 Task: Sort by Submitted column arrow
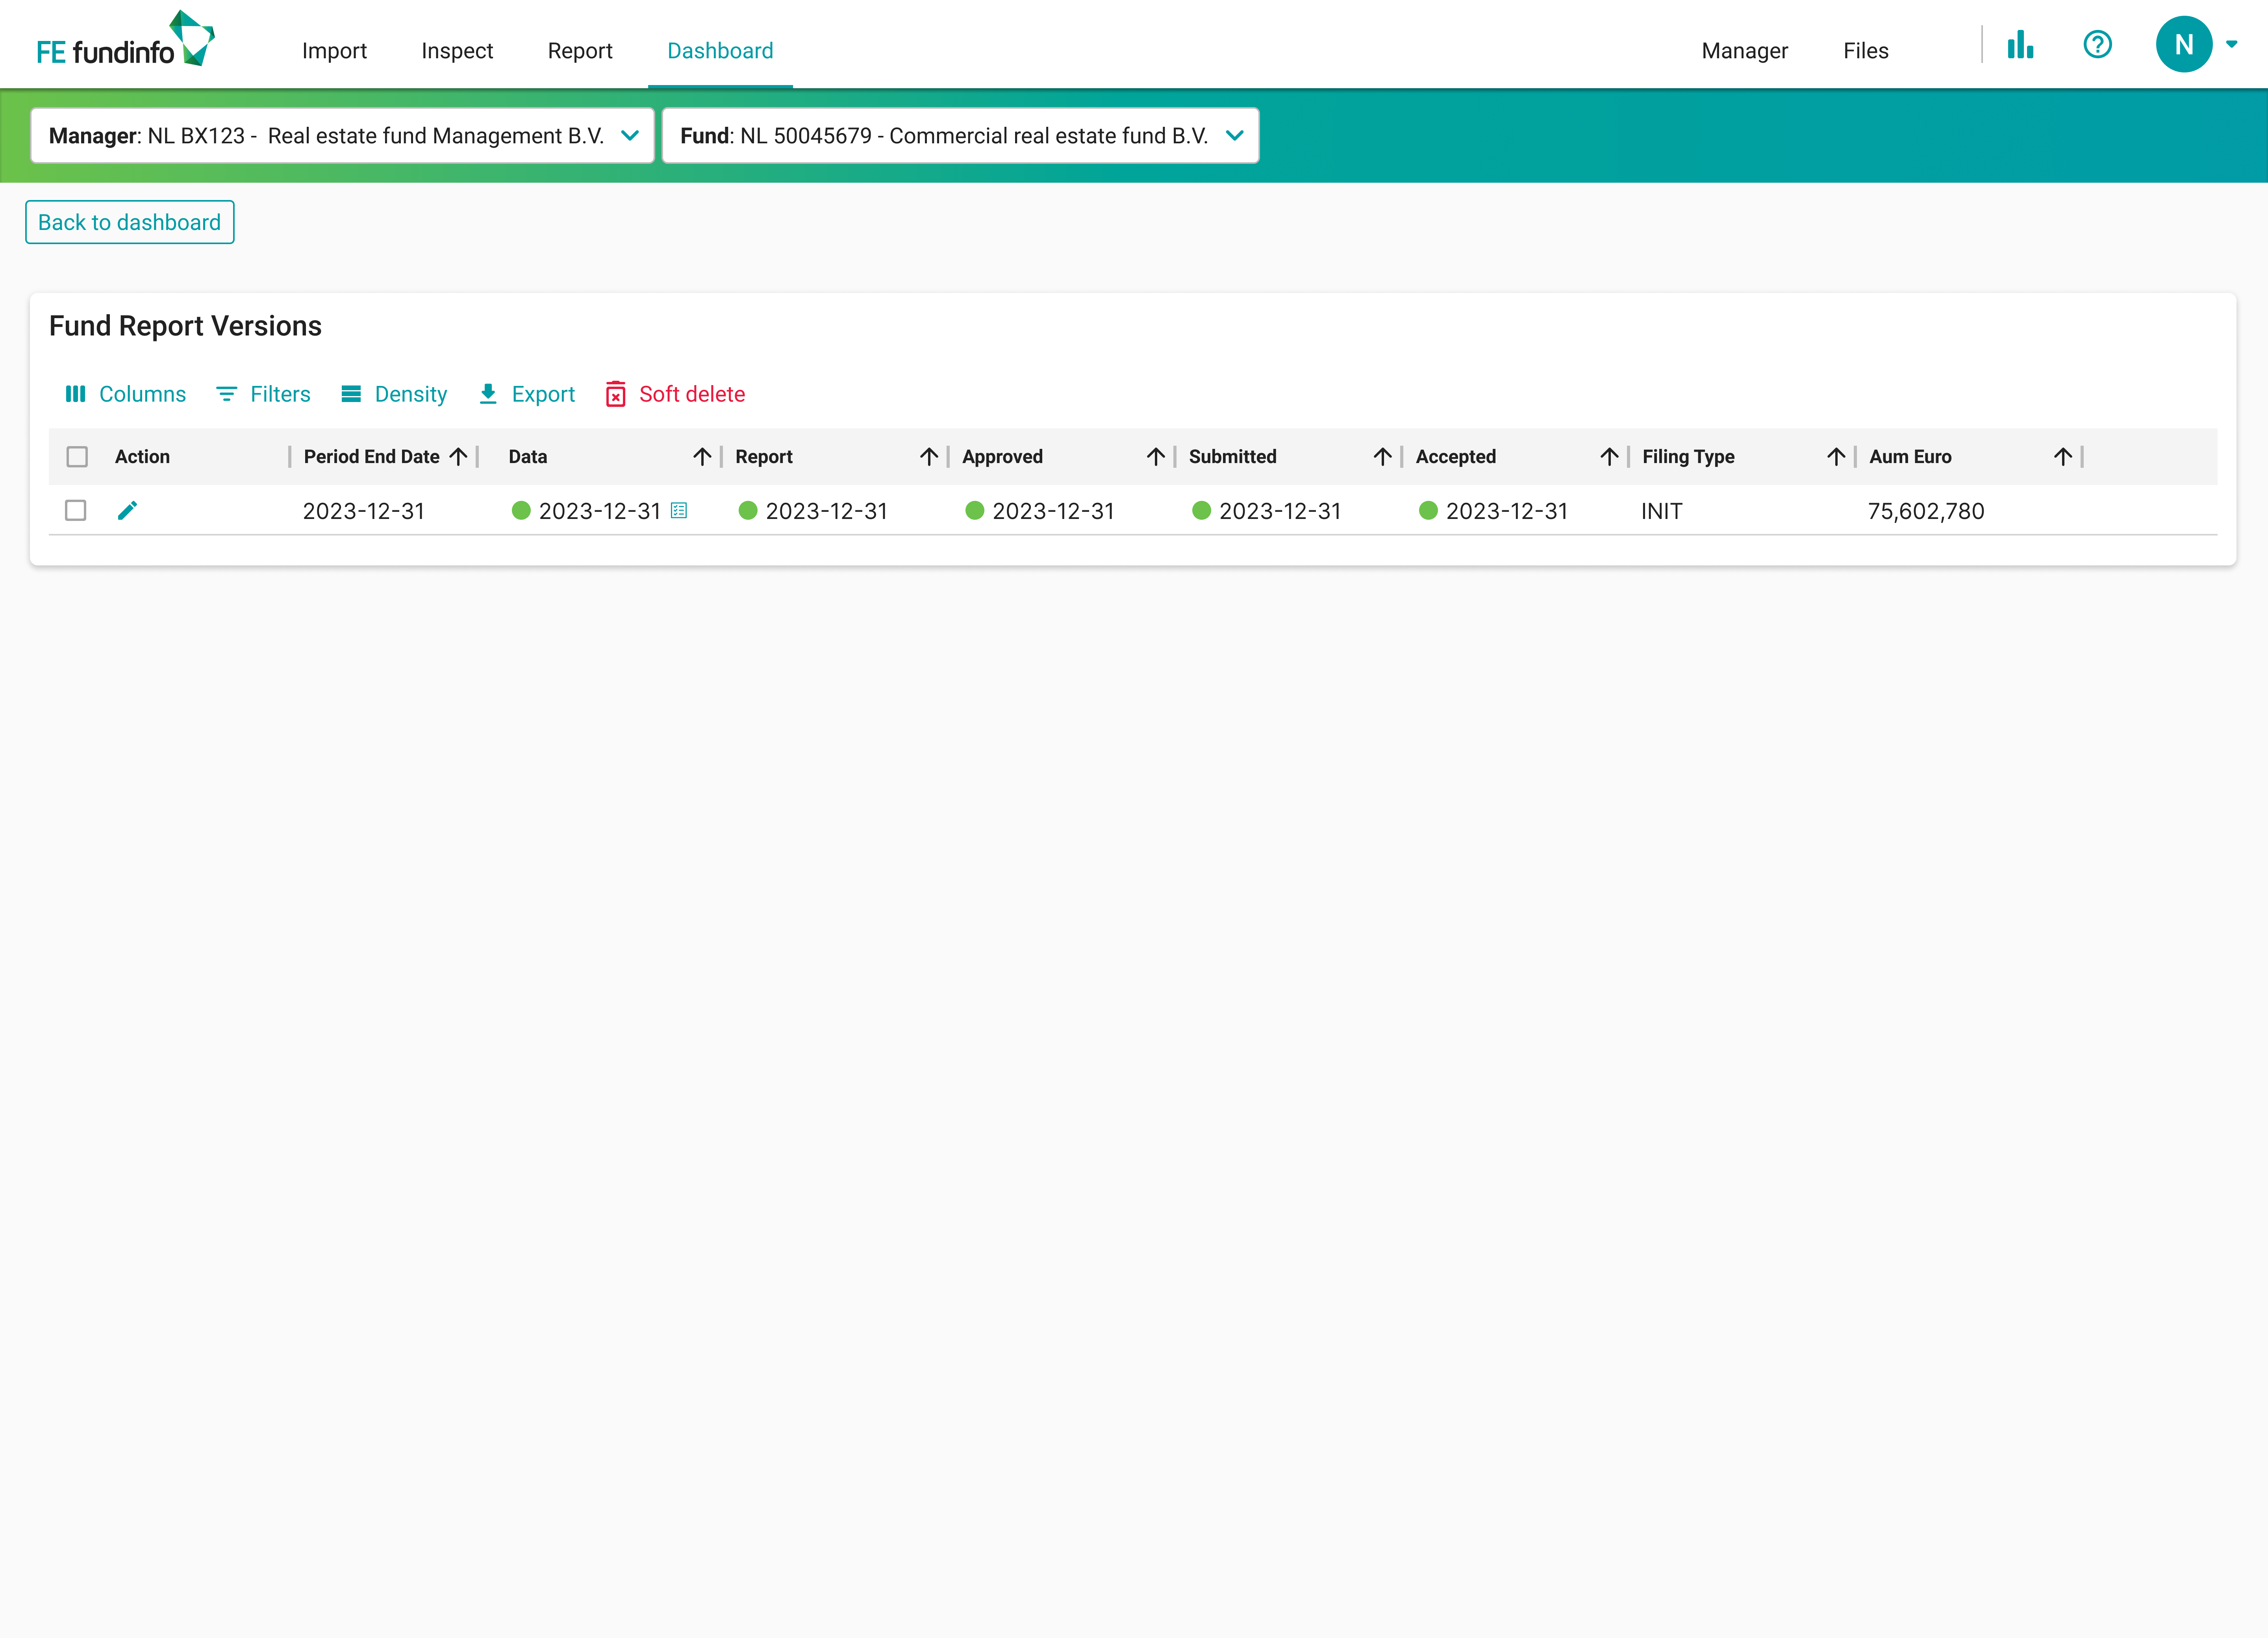click(x=1382, y=457)
